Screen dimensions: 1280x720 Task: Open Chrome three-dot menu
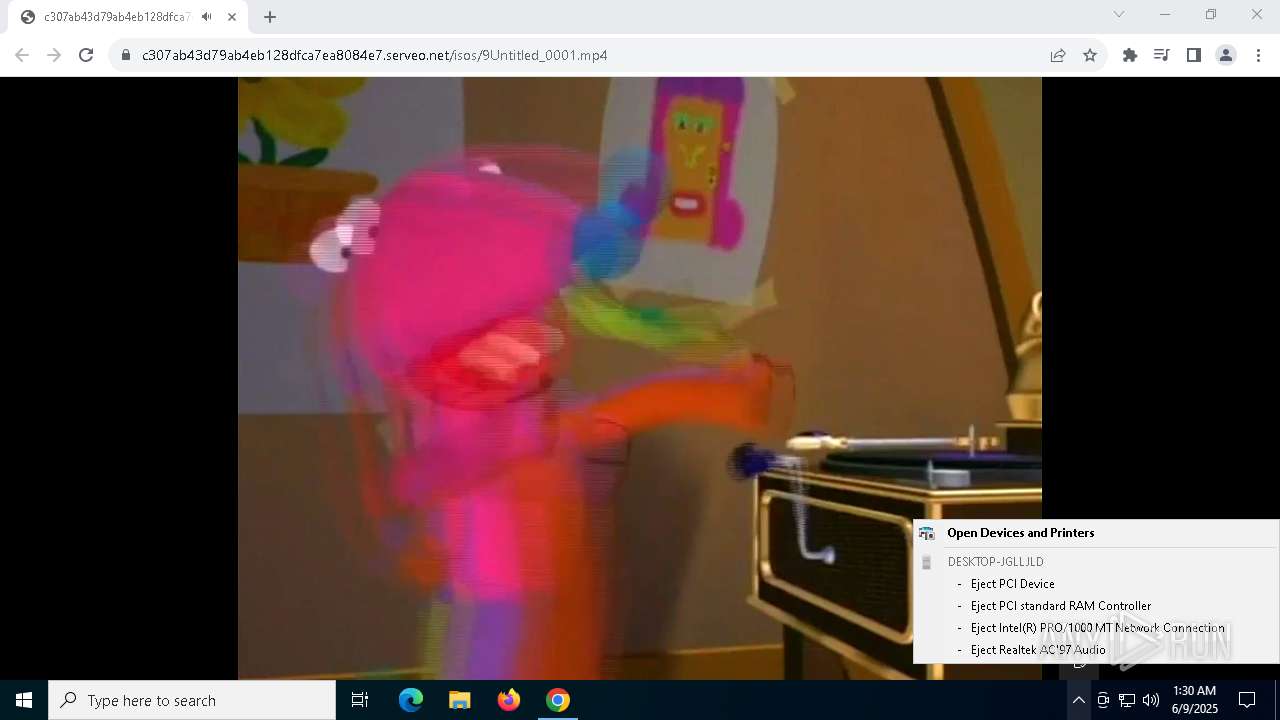pos(1258,55)
